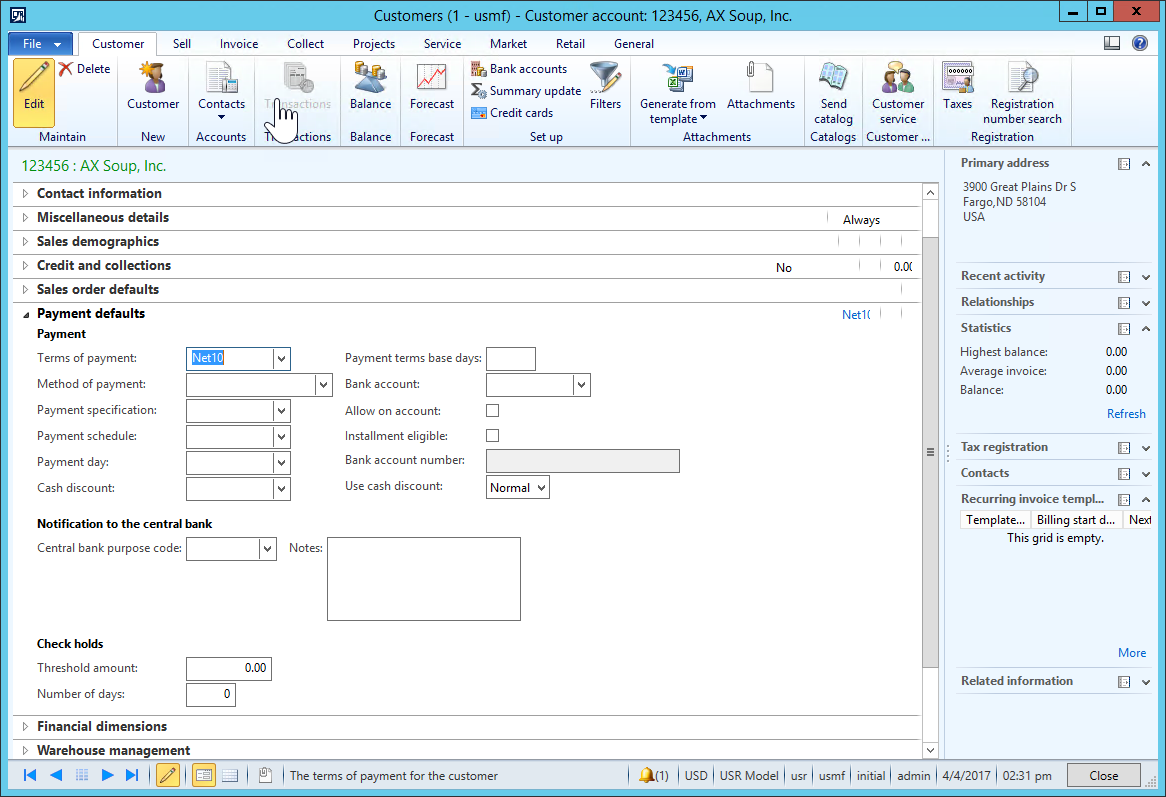This screenshot has width=1166, height=797.
Task: Open the Taxes ribbon icon
Action: point(957,87)
